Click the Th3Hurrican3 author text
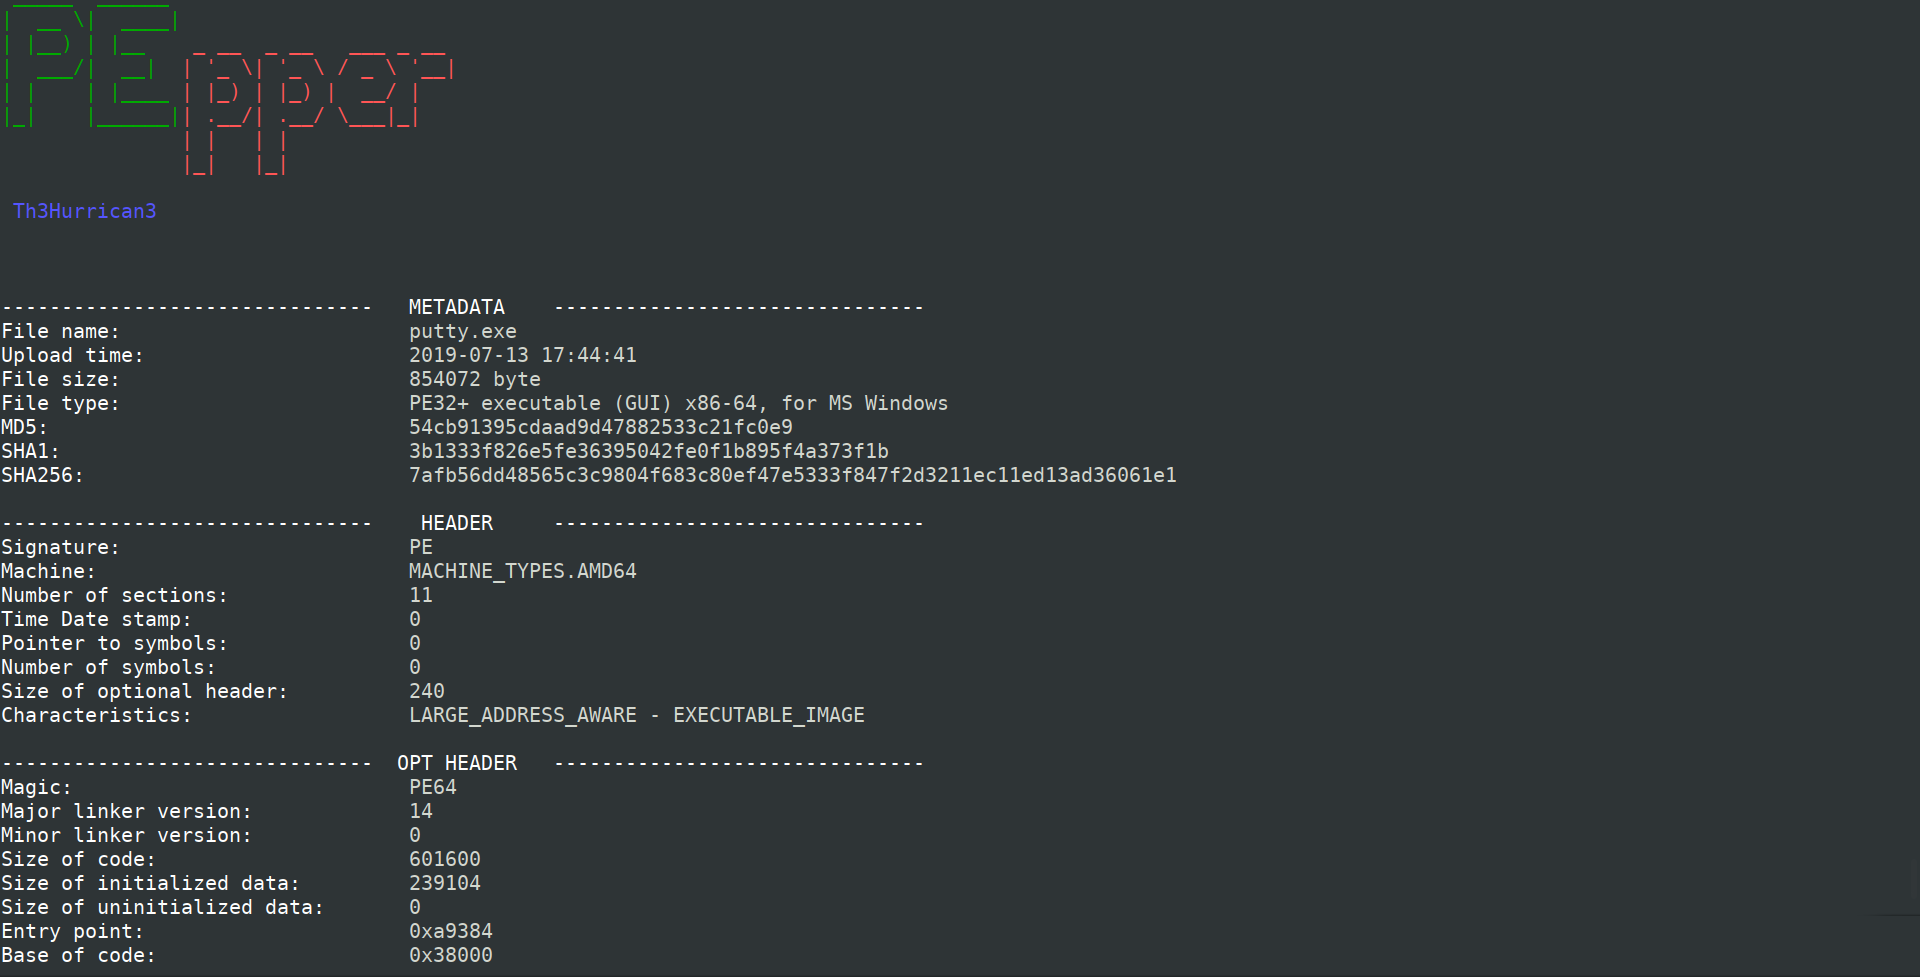This screenshot has width=1920, height=977. click(x=85, y=211)
